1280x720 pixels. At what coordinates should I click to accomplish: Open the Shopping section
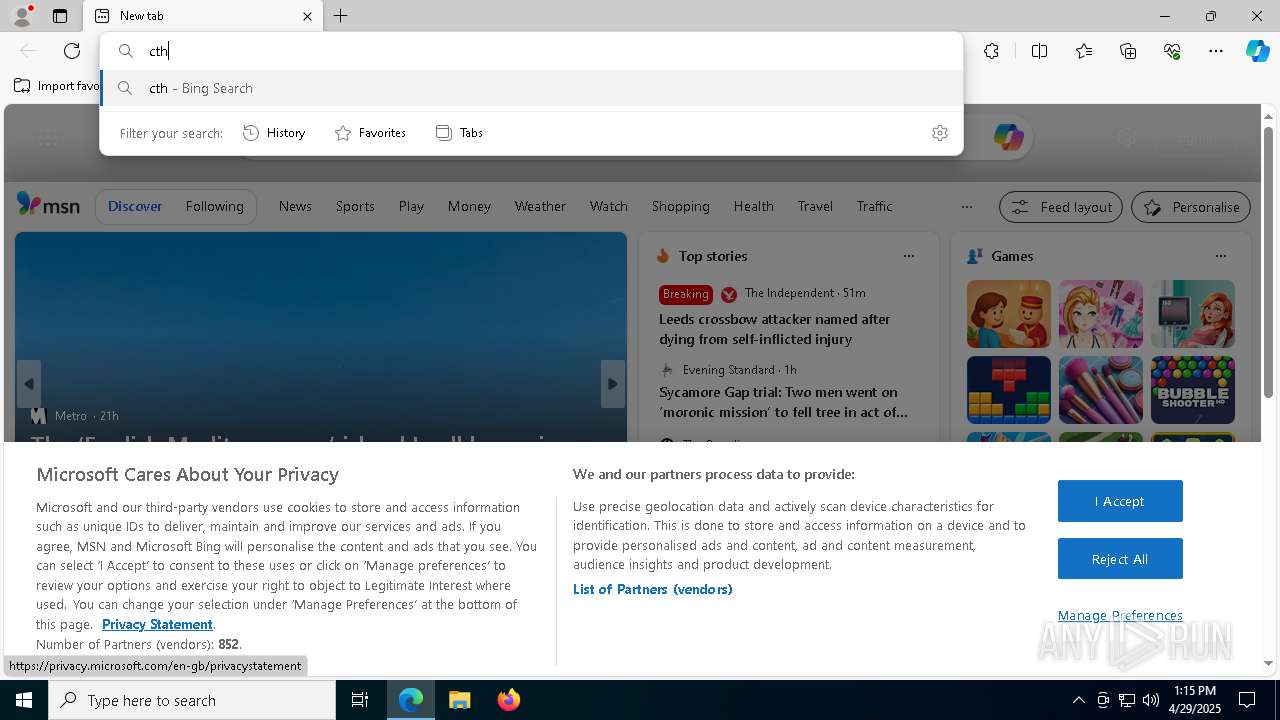click(x=680, y=206)
